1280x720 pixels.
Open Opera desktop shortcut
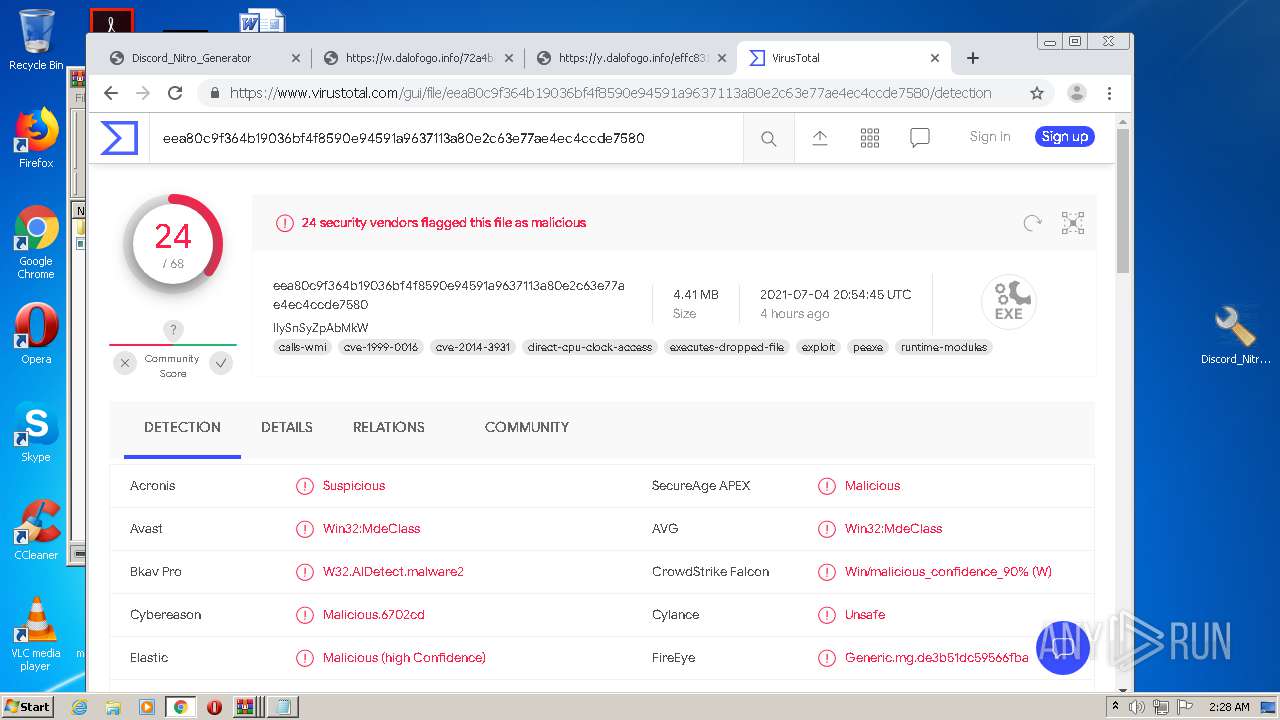[x=36, y=334]
